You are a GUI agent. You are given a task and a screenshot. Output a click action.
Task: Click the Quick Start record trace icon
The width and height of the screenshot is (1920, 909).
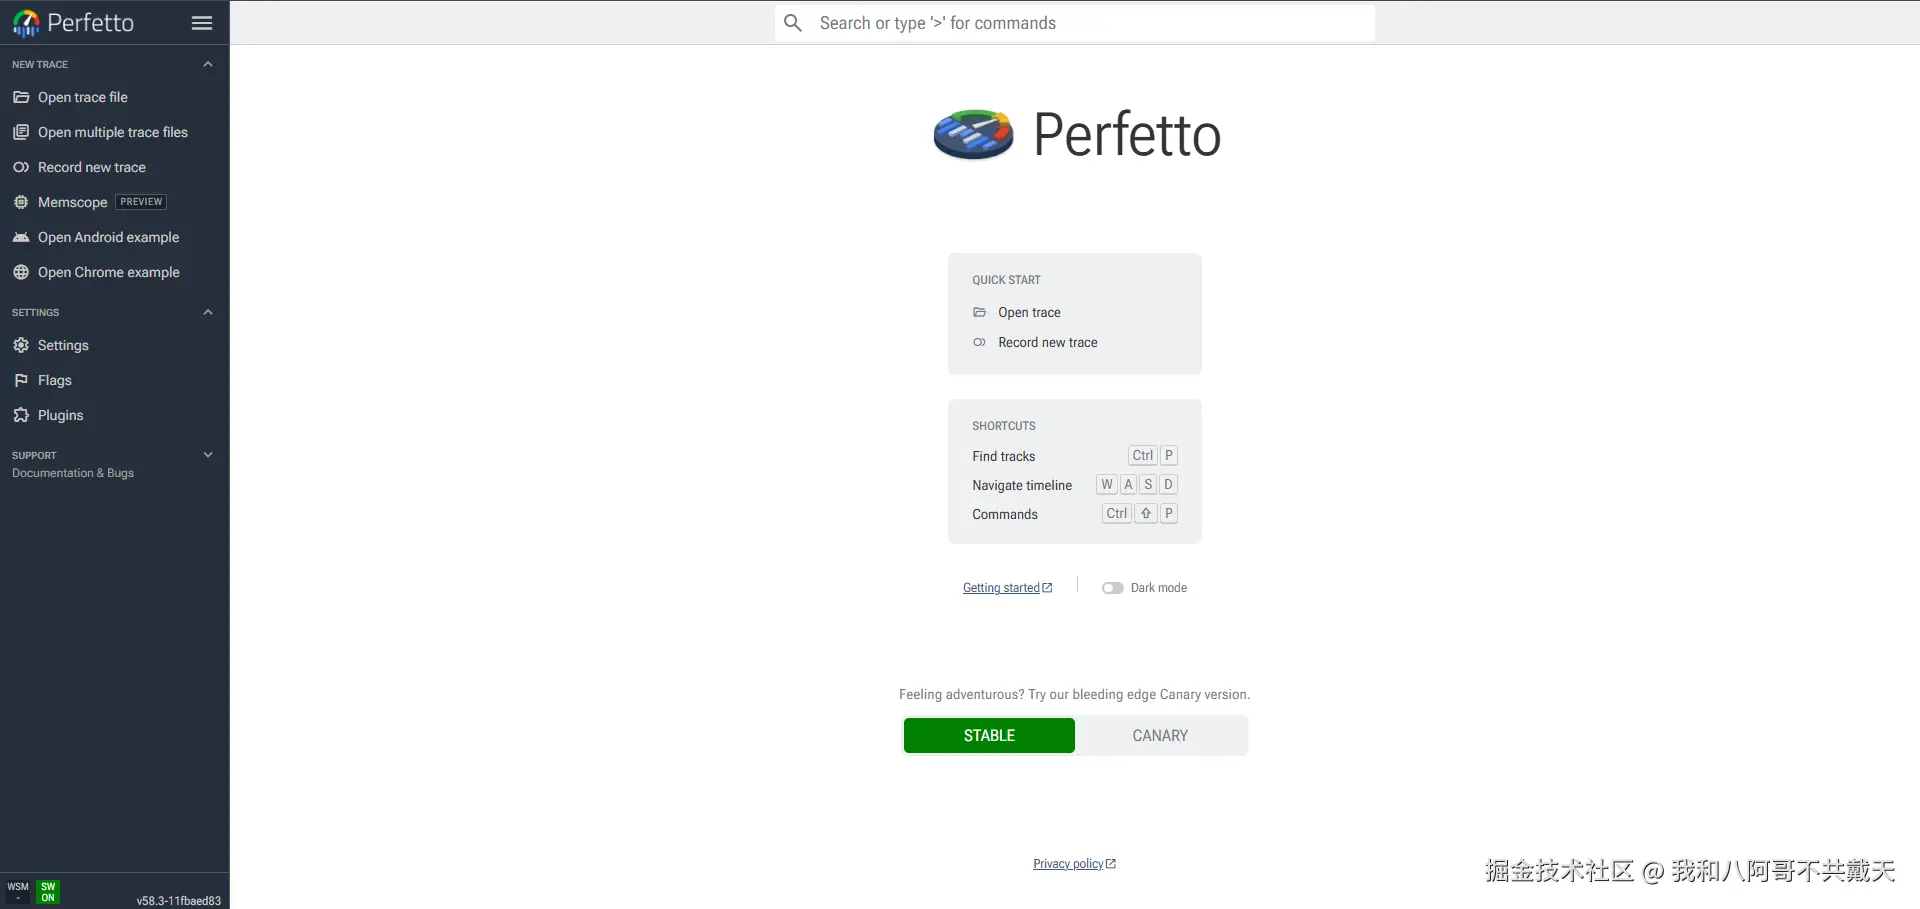(x=980, y=343)
